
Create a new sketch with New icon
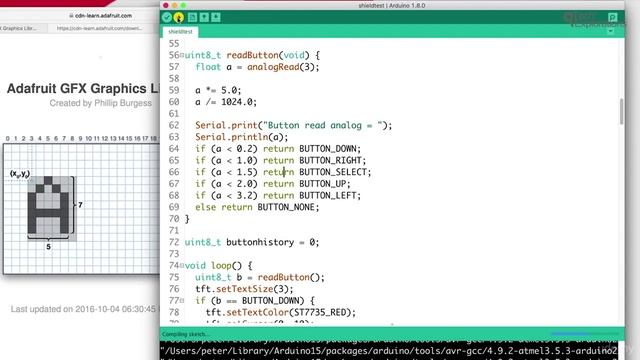[193, 17]
